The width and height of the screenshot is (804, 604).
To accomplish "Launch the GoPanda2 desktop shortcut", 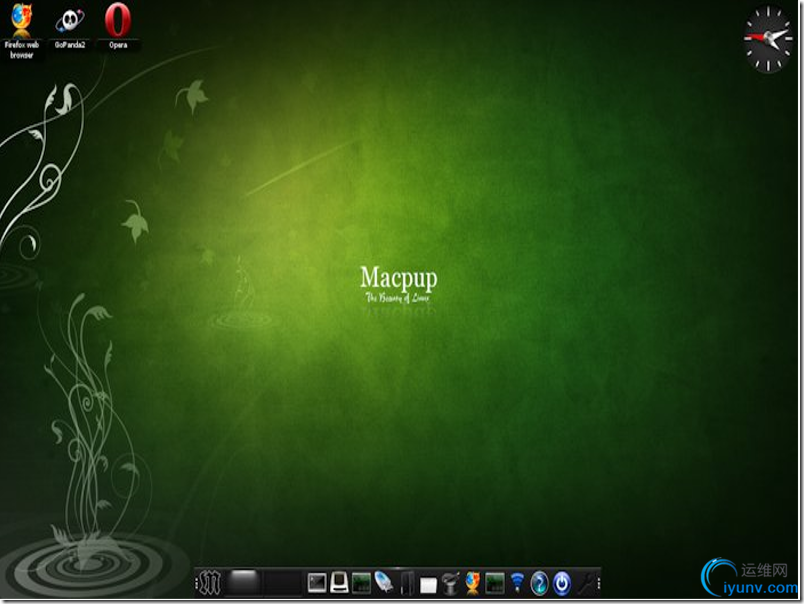I will 70,27.
